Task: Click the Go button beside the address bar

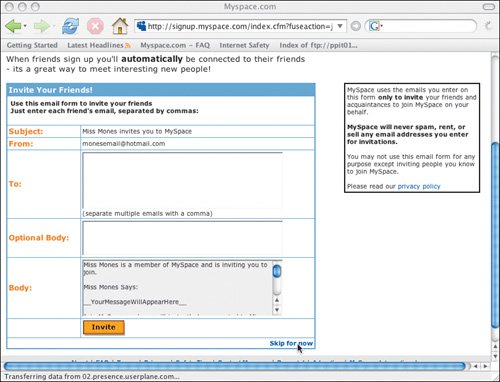Action: point(356,26)
